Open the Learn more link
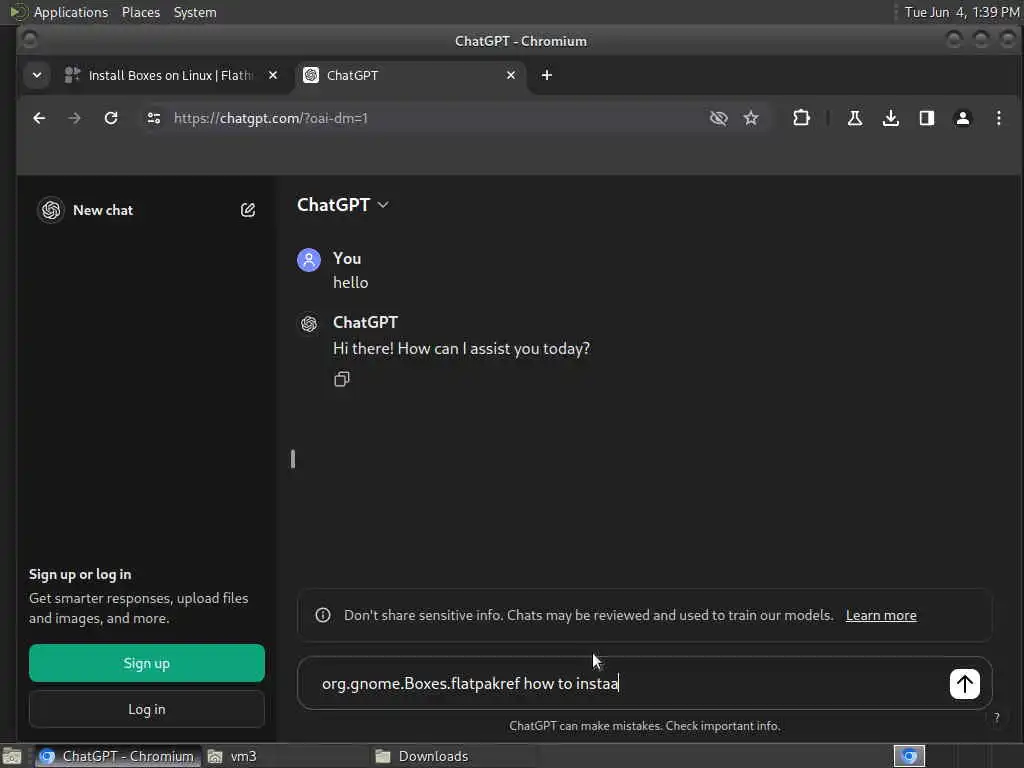 [881, 615]
